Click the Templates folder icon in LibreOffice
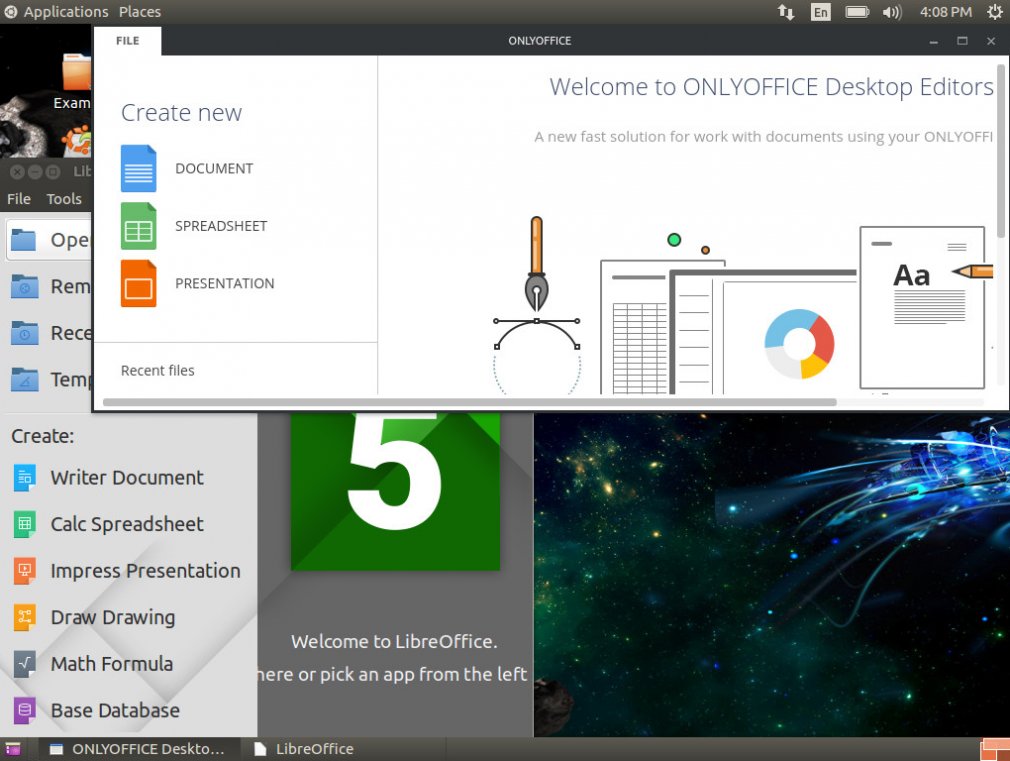1010x761 pixels. [24, 379]
